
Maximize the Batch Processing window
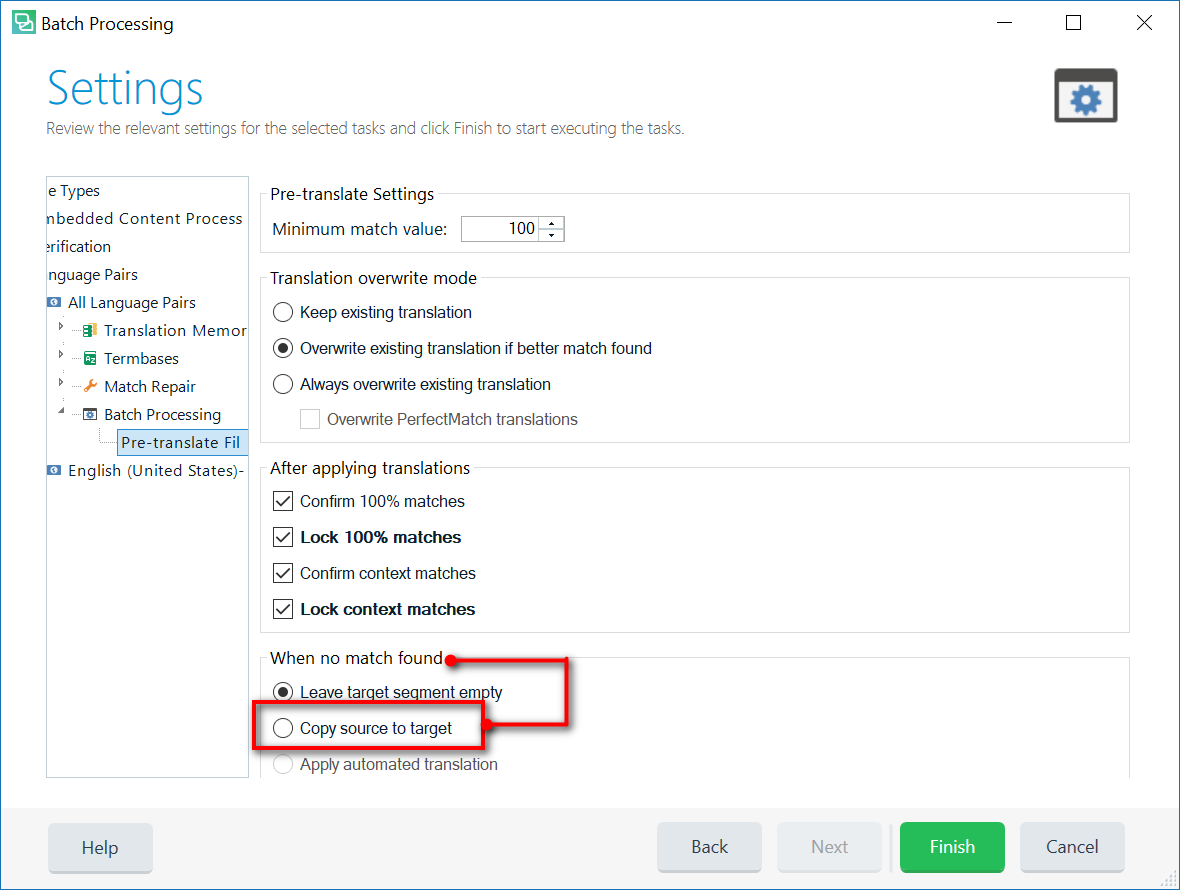pyautogui.click(x=1074, y=23)
